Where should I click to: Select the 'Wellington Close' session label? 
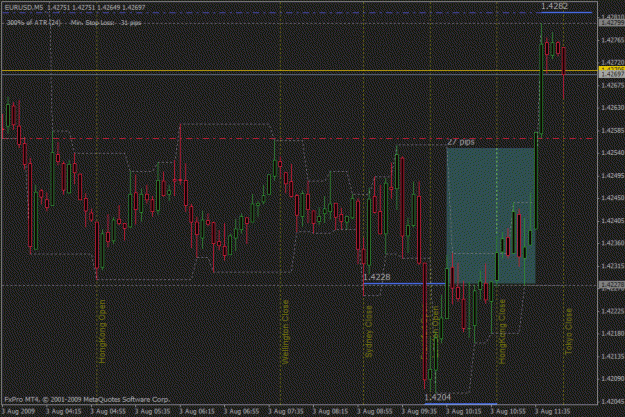pos(285,332)
